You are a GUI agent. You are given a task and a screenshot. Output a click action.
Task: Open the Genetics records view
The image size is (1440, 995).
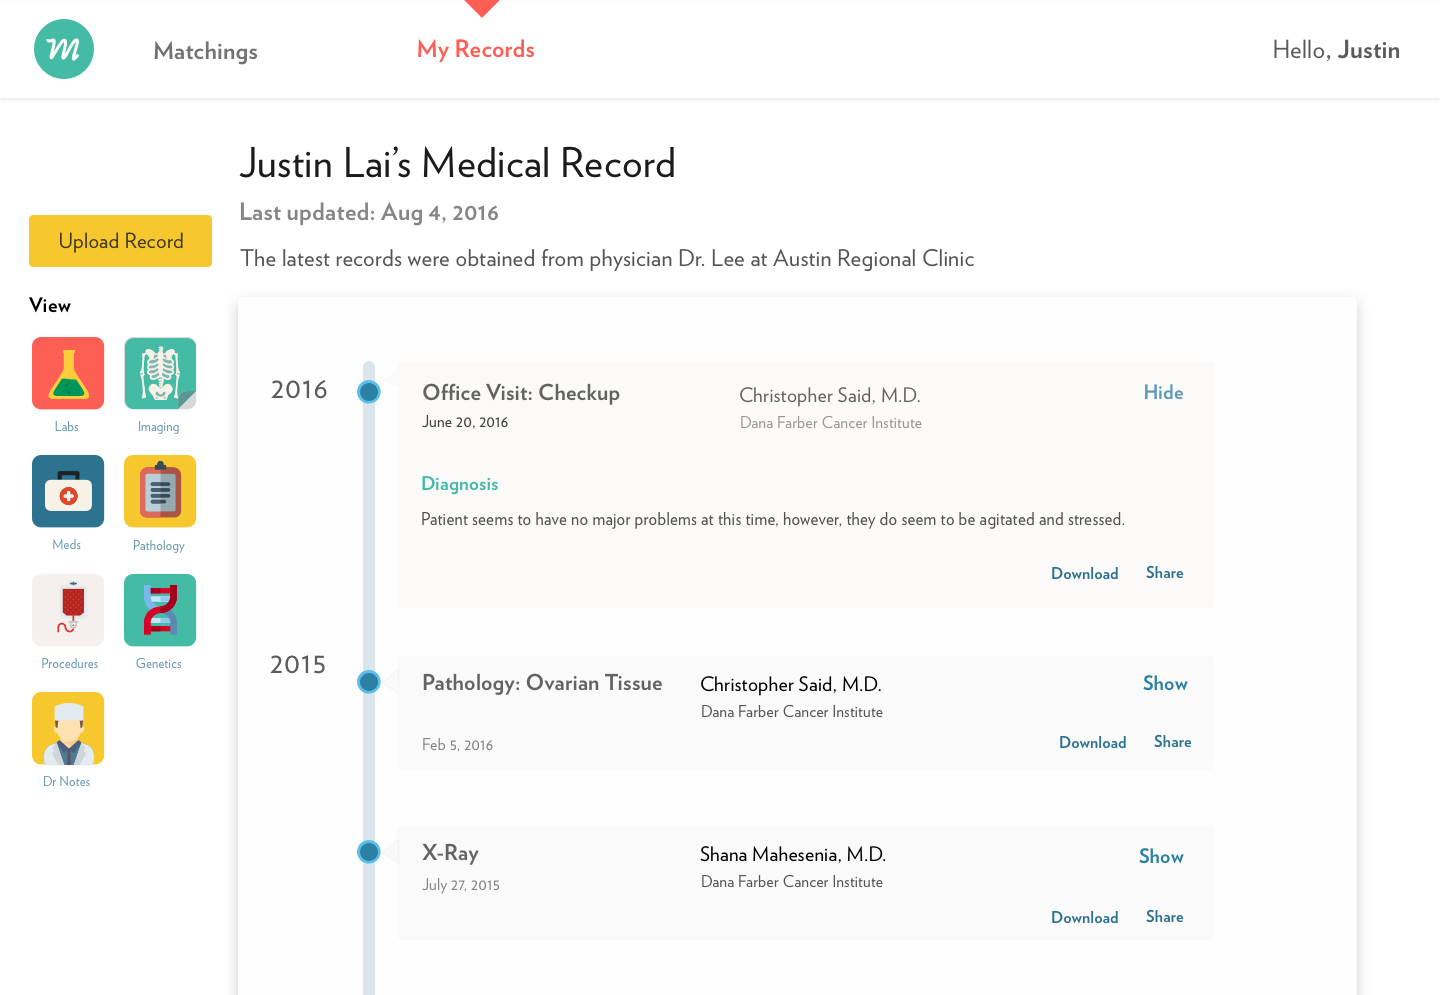(159, 610)
